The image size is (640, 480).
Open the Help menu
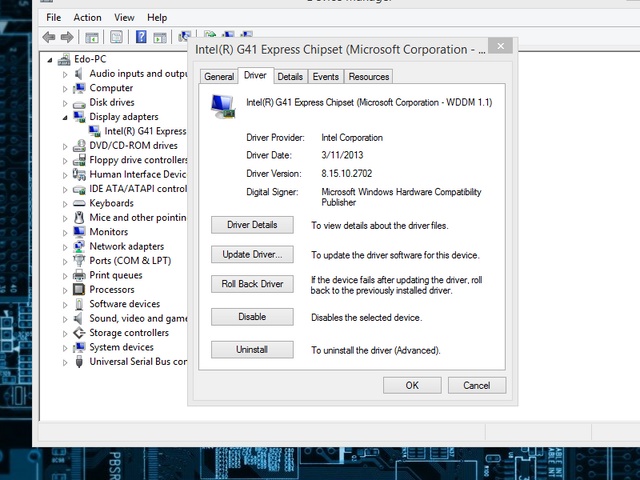[157, 18]
